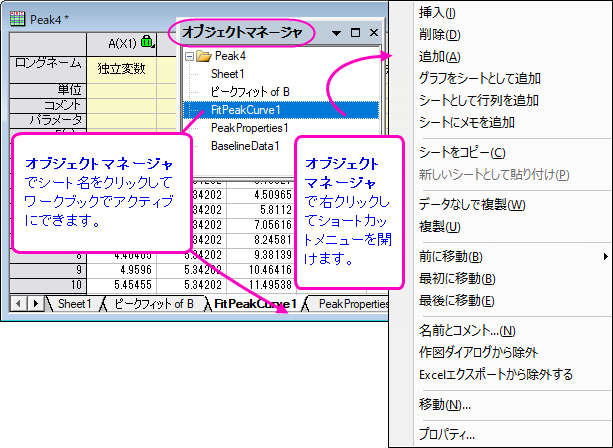Click the パラメータ row label

tap(48, 120)
